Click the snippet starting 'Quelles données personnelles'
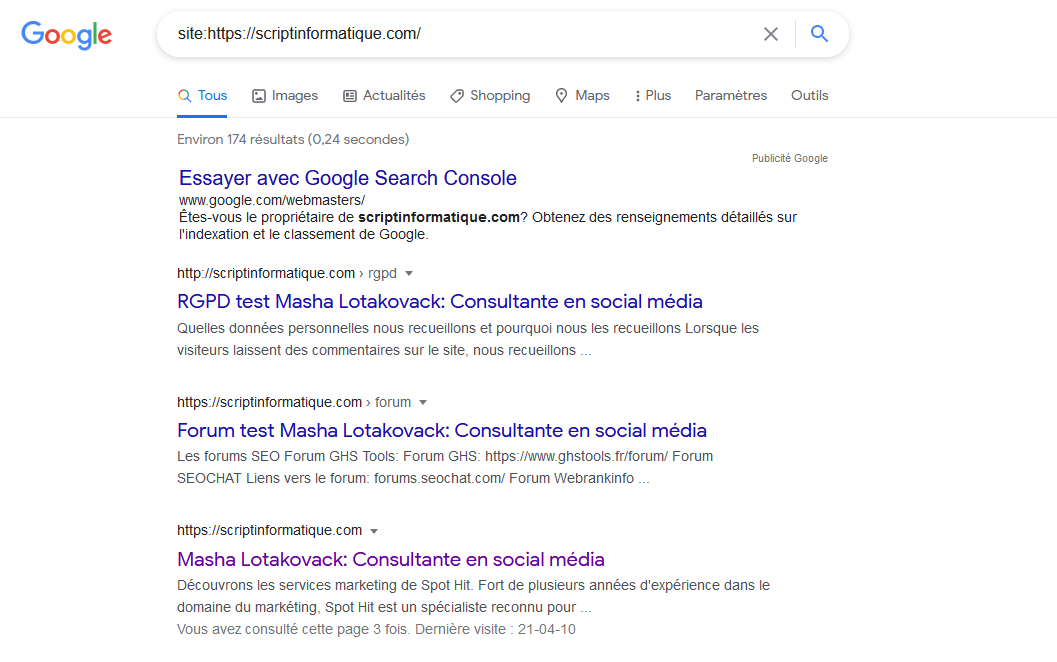The image size is (1057, 662). [x=468, y=339]
